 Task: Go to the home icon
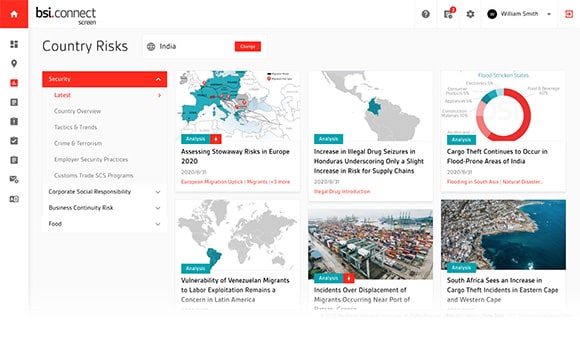click(14, 14)
